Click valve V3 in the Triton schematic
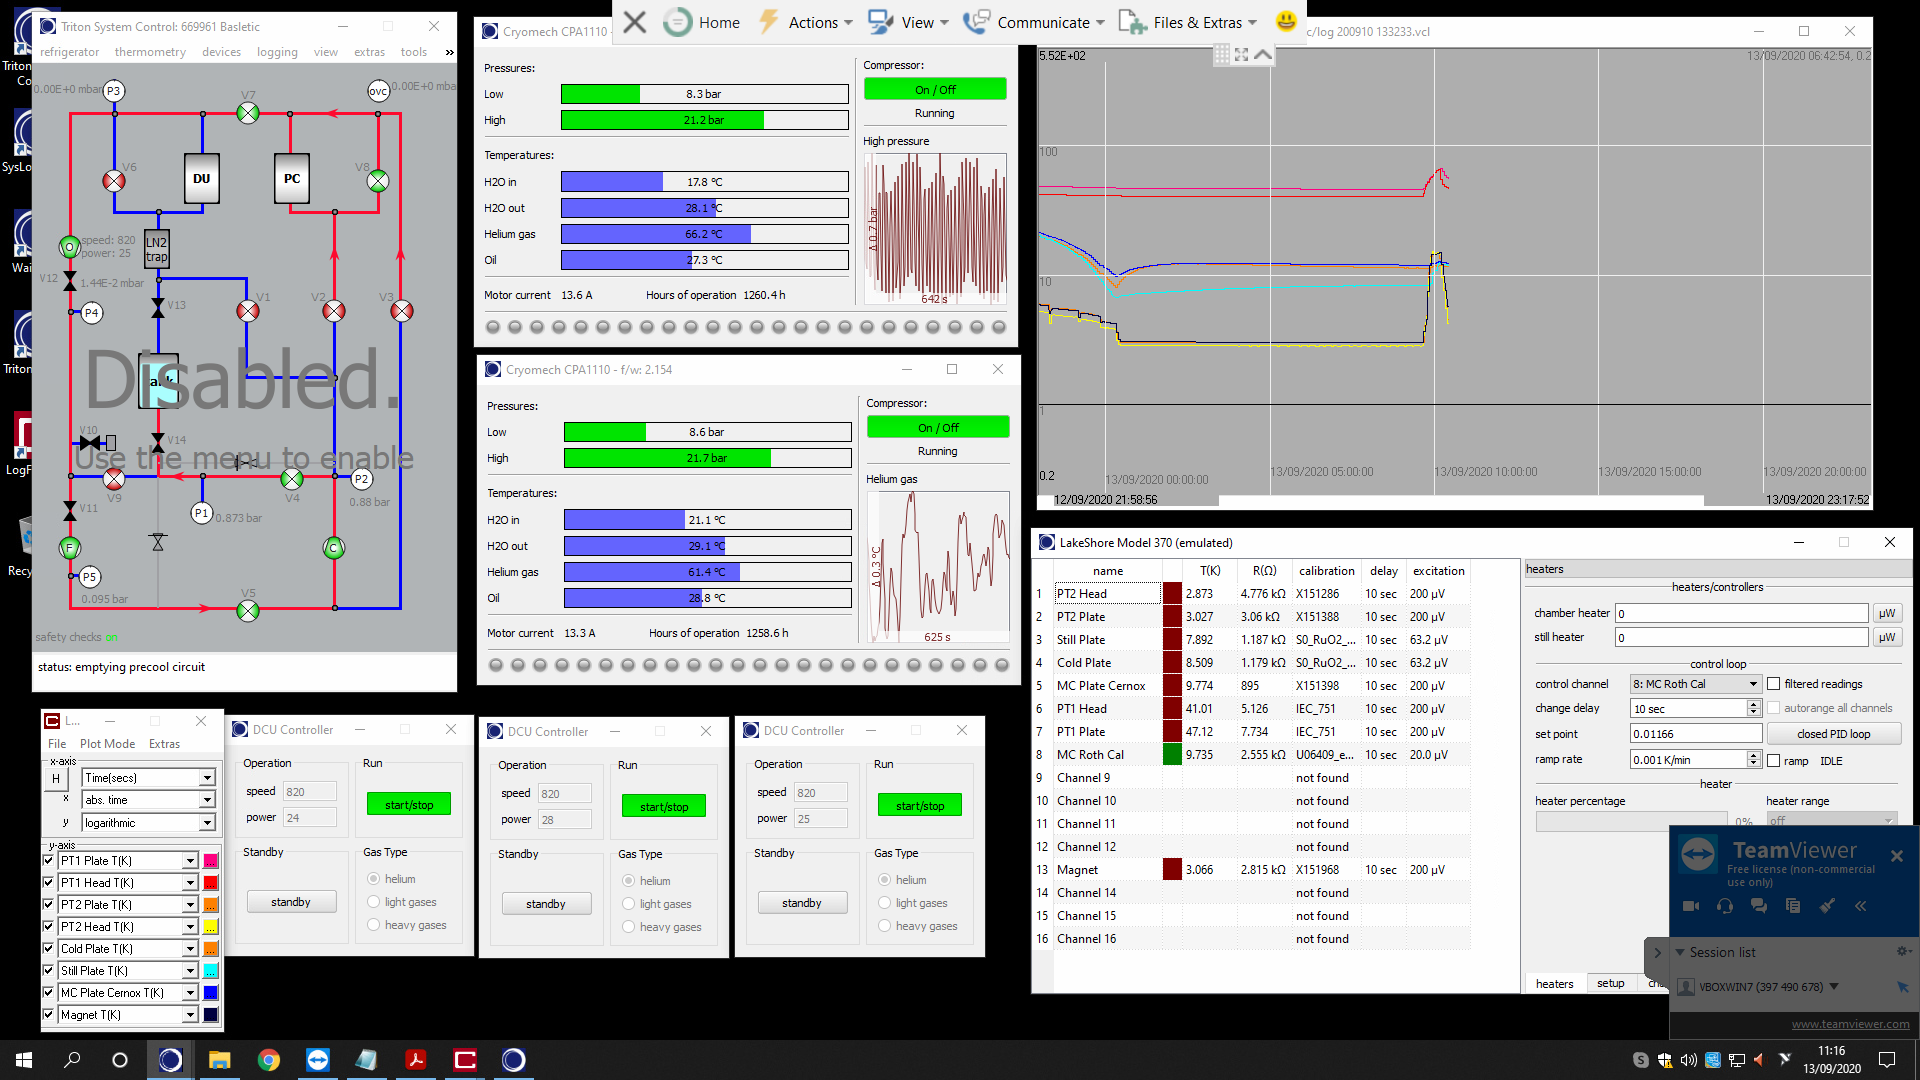 click(402, 311)
